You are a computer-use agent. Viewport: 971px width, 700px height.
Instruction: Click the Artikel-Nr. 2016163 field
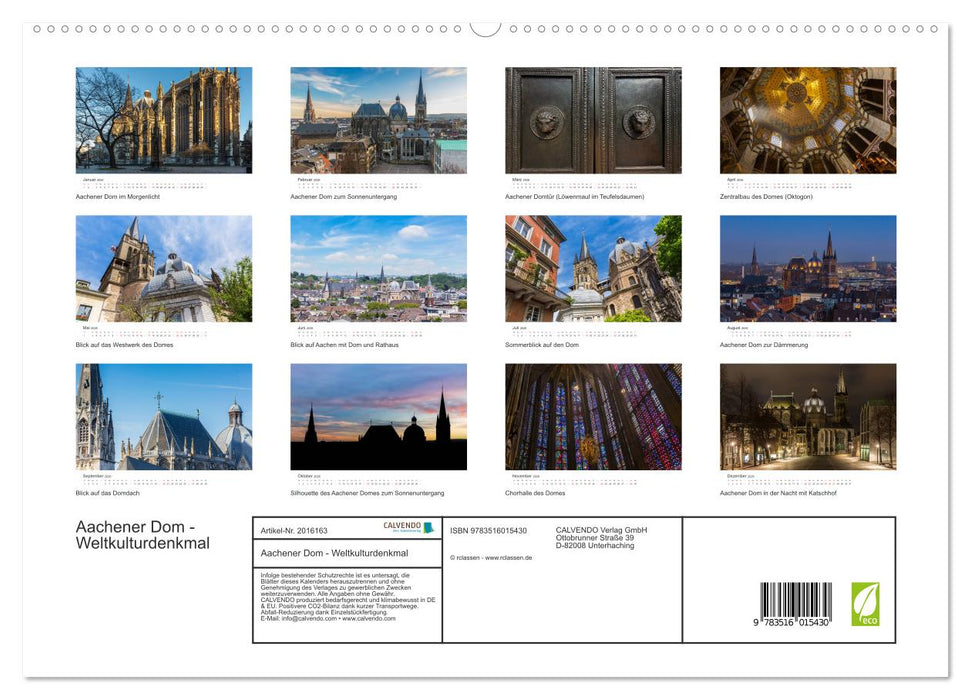pos(293,530)
